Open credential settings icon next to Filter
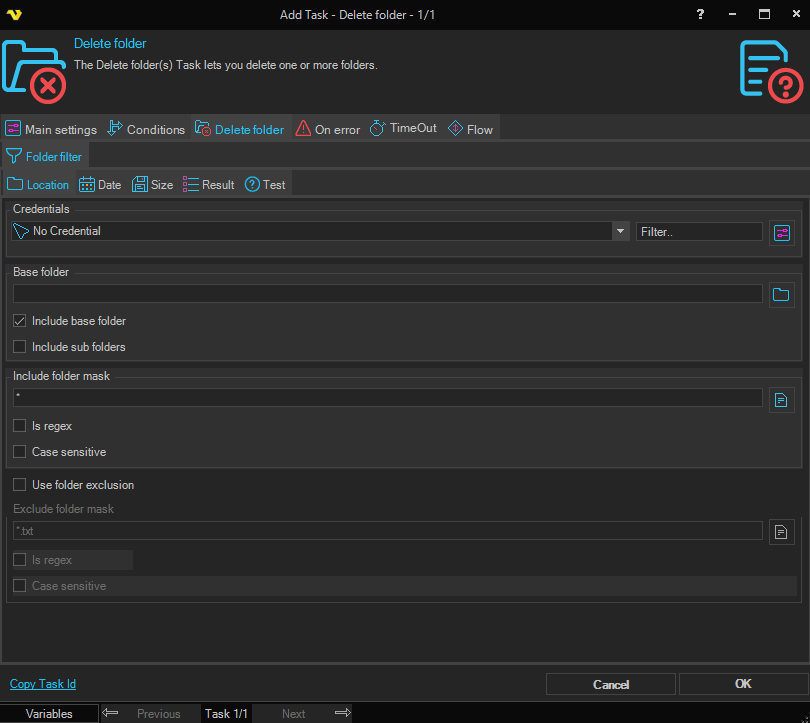The width and height of the screenshot is (810, 723). [x=782, y=232]
